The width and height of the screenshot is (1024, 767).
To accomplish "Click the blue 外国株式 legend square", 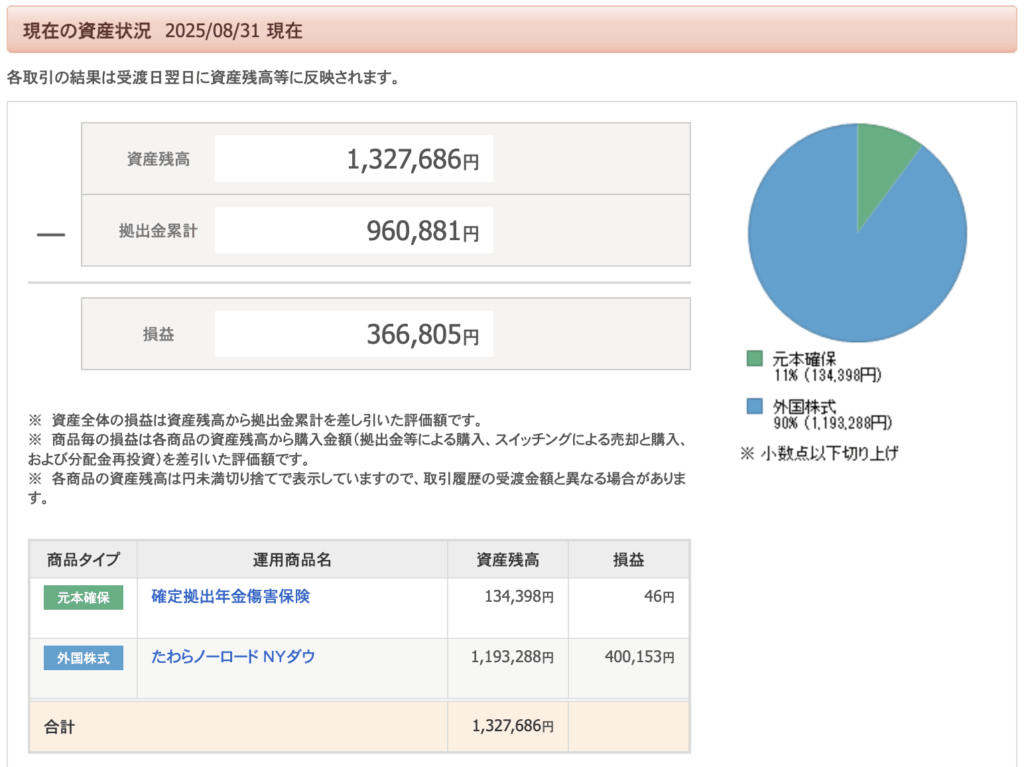I will point(755,406).
